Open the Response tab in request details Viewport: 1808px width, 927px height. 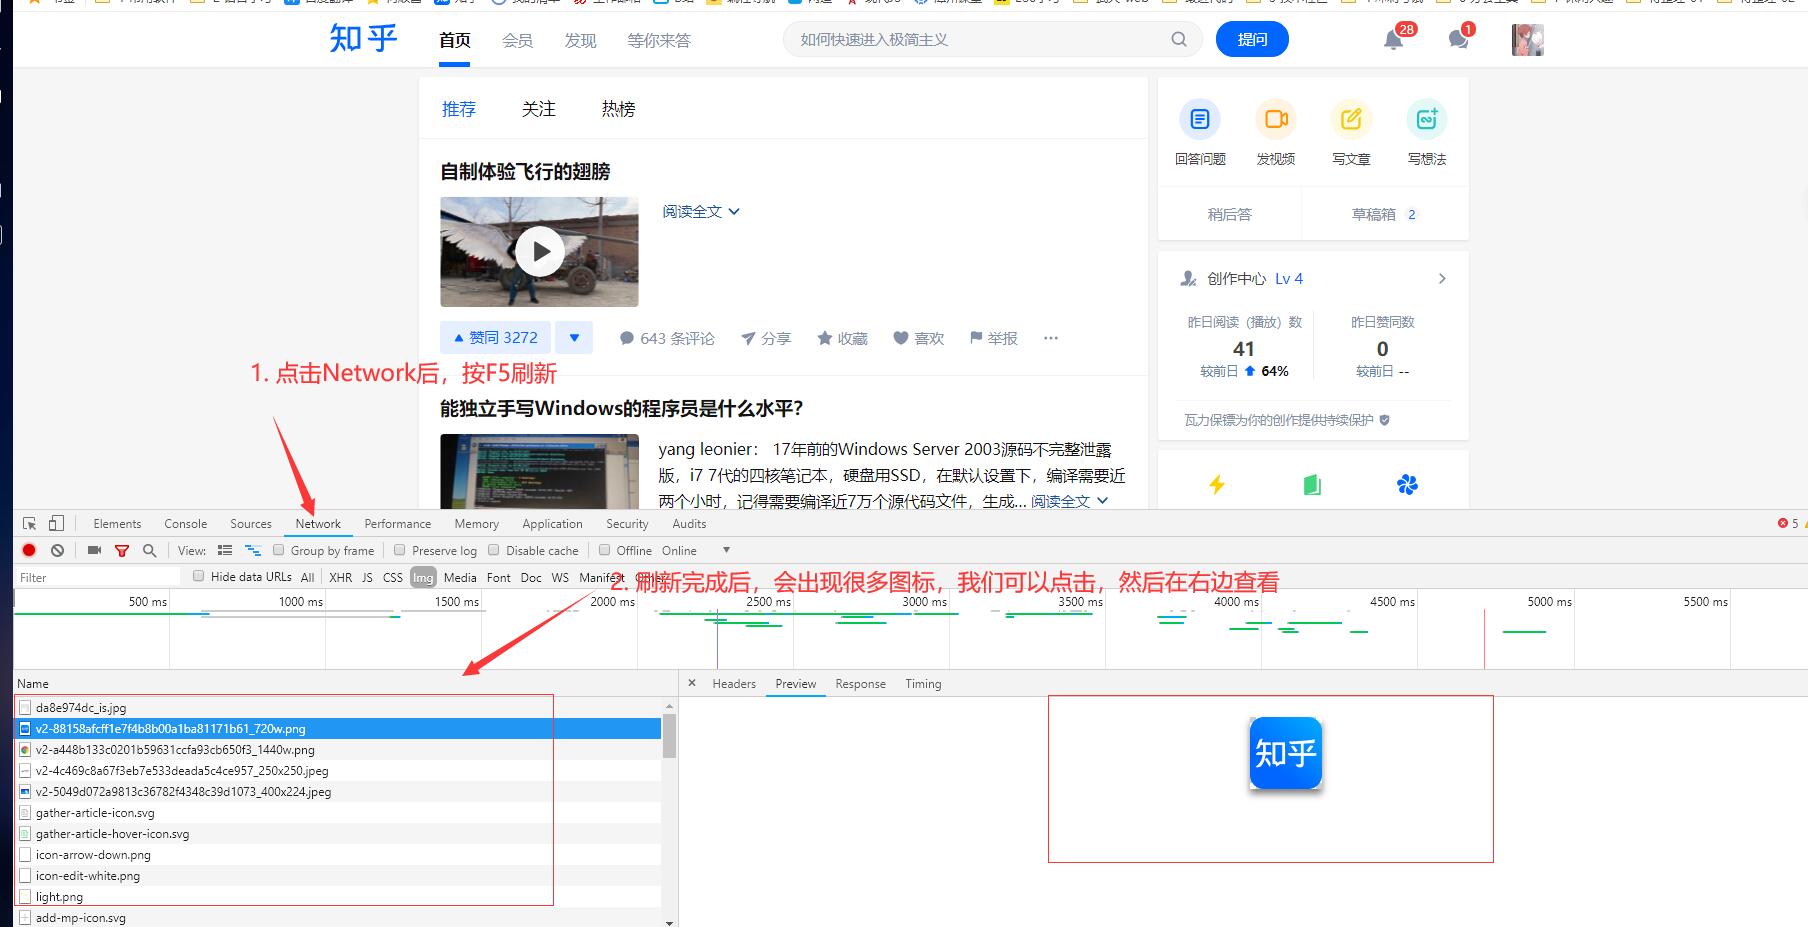(860, 684)
